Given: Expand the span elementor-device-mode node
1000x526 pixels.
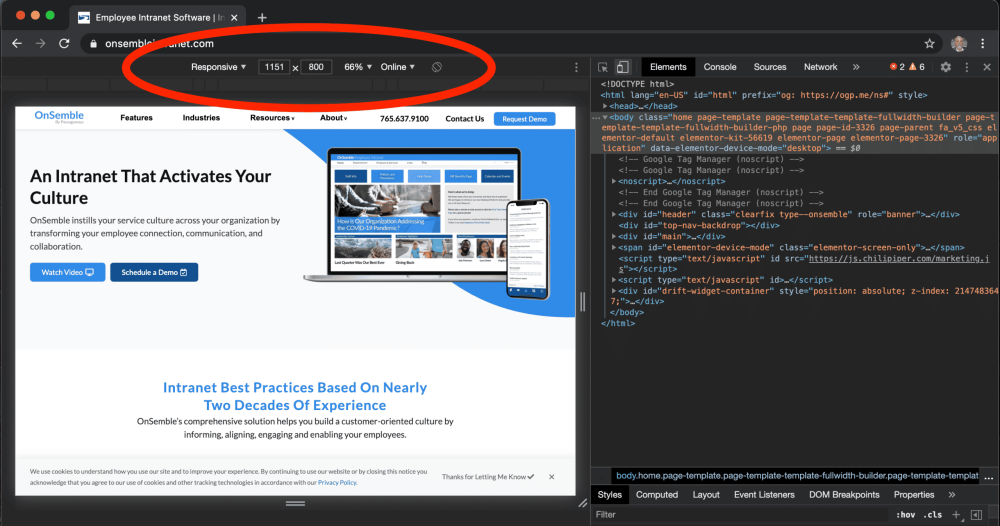Looking at the screenshot, I should coord(614,247).
